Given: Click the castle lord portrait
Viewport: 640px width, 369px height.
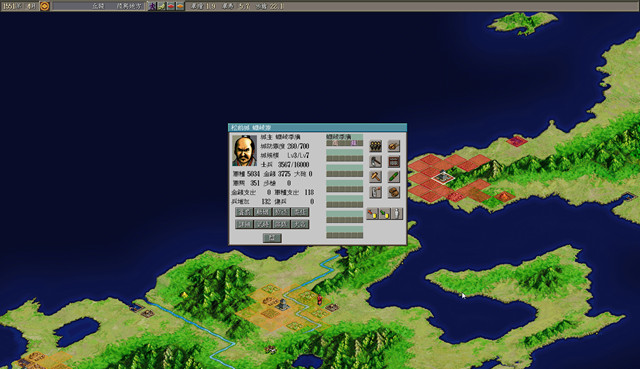Looking at the screenshot, I should coord(244,151).
